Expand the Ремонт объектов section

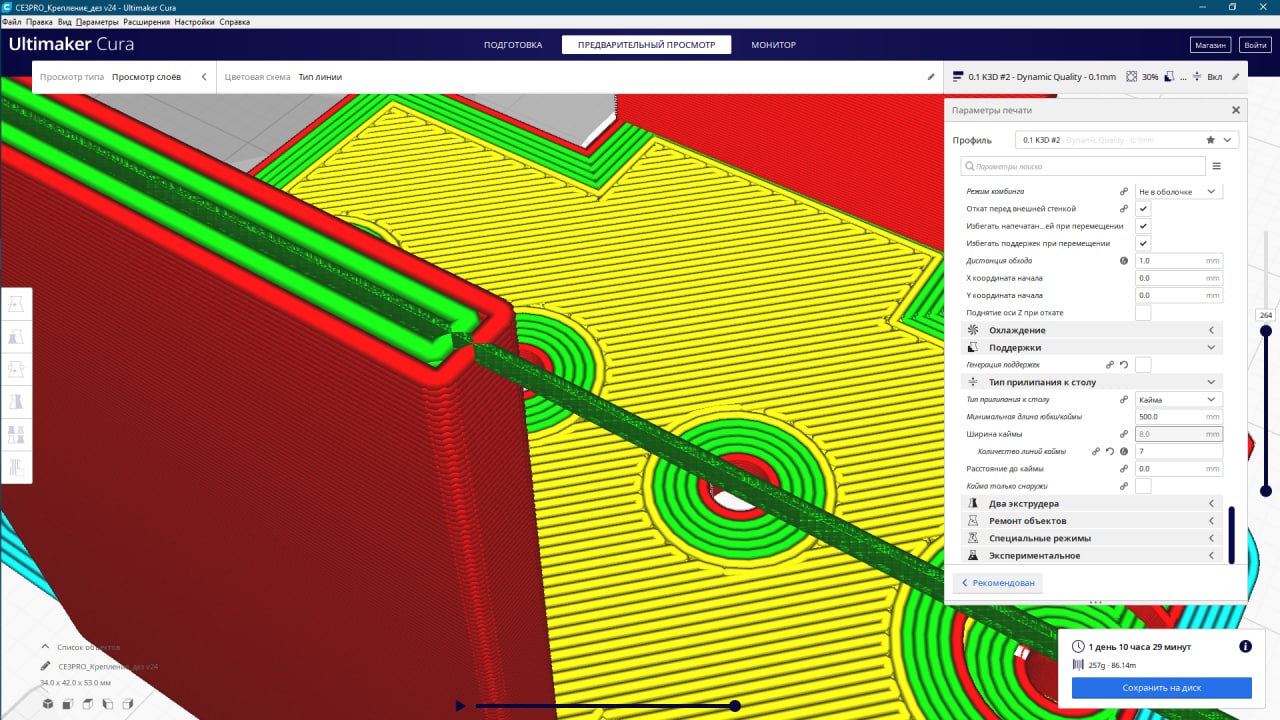click(x=1092, y=521)
